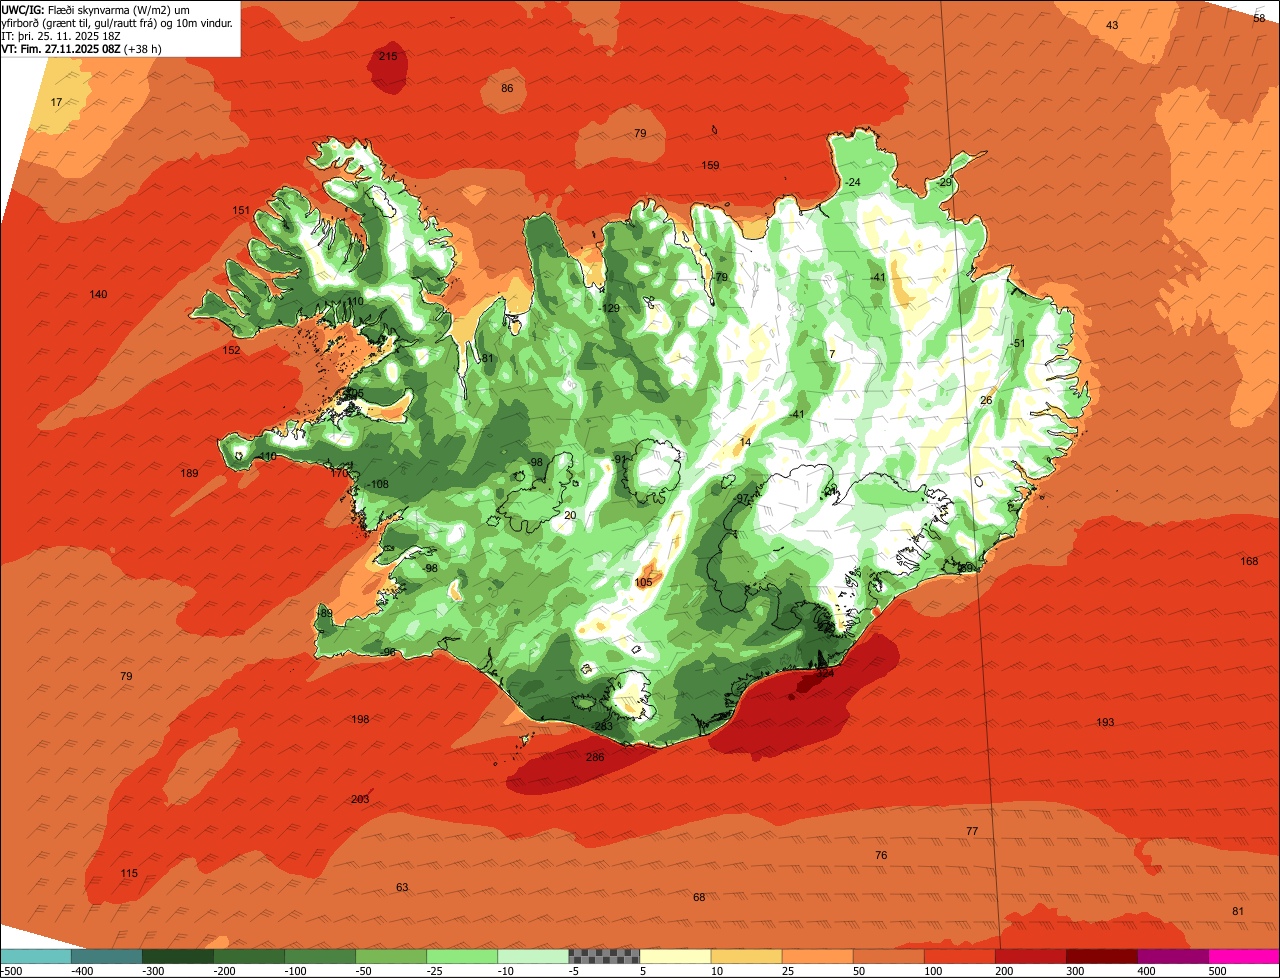The image size is (1280, 978).
Task: Click the red-orange swatch between 100 and 200
Action: (x=959, y=956)
